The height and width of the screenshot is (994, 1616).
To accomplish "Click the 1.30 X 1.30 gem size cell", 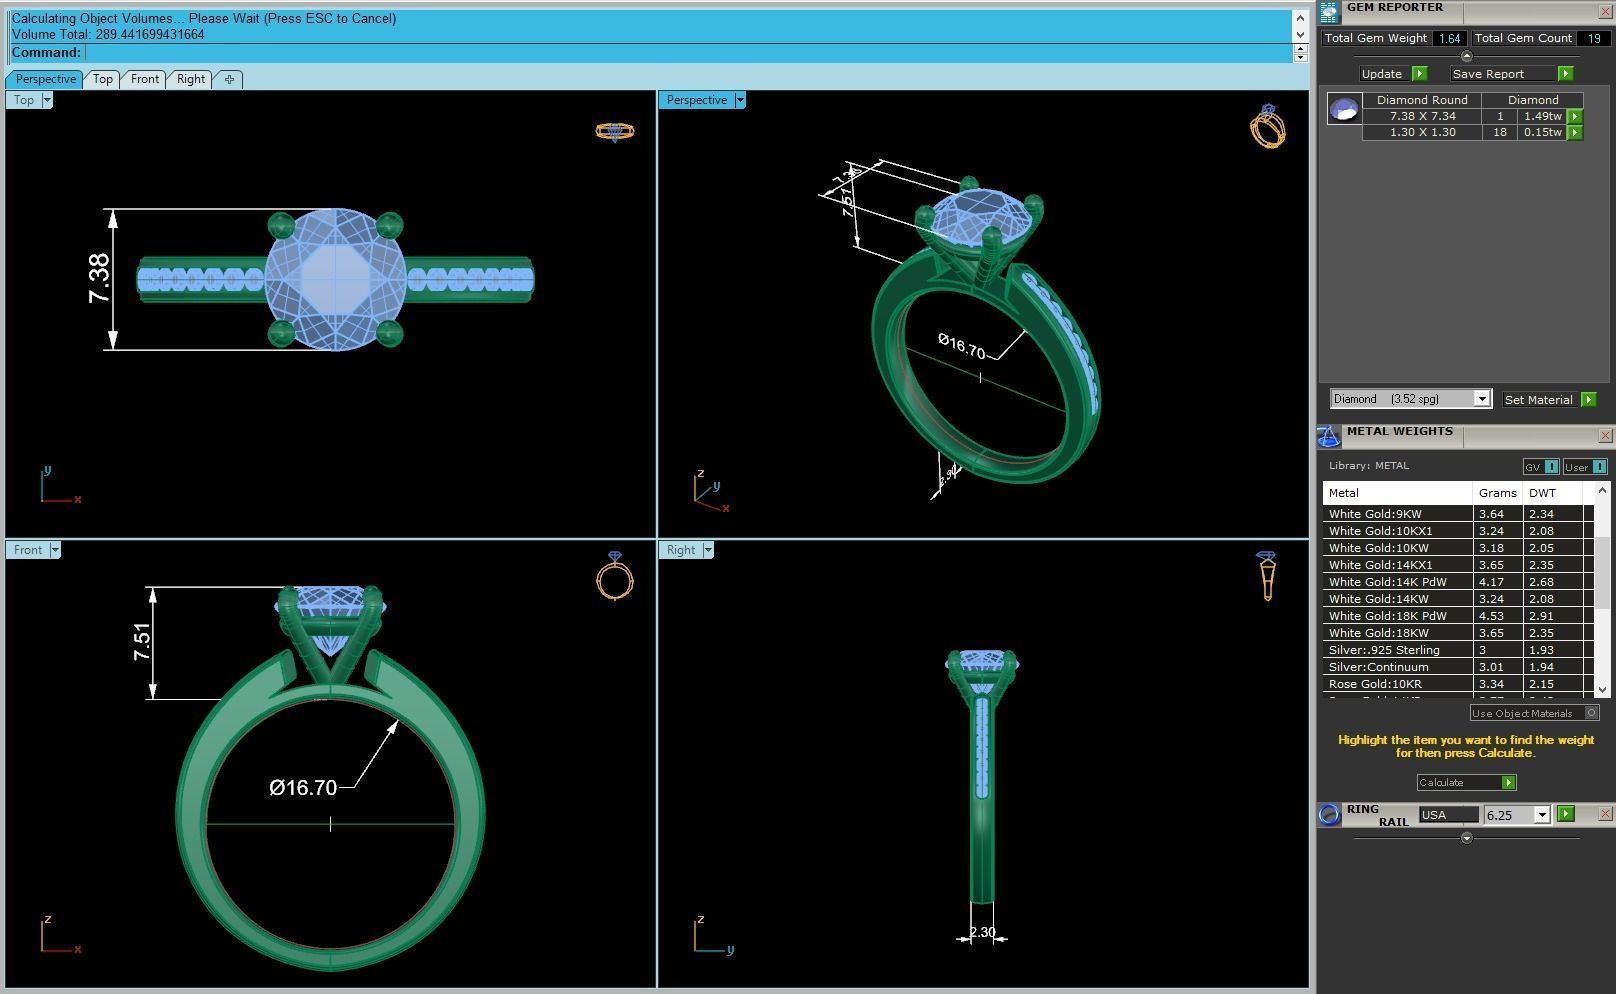I will pyautogui.click(x=1422, y=132).
